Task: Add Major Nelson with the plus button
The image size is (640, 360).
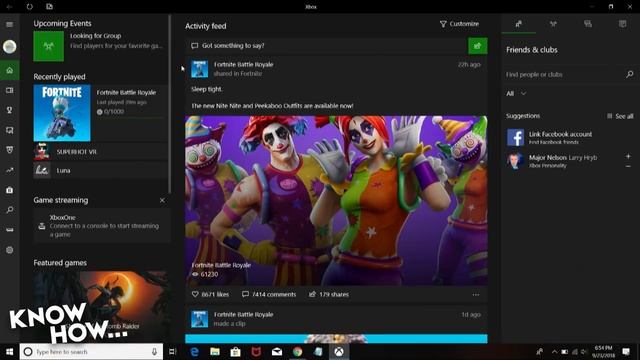Action: pos(628,156)
